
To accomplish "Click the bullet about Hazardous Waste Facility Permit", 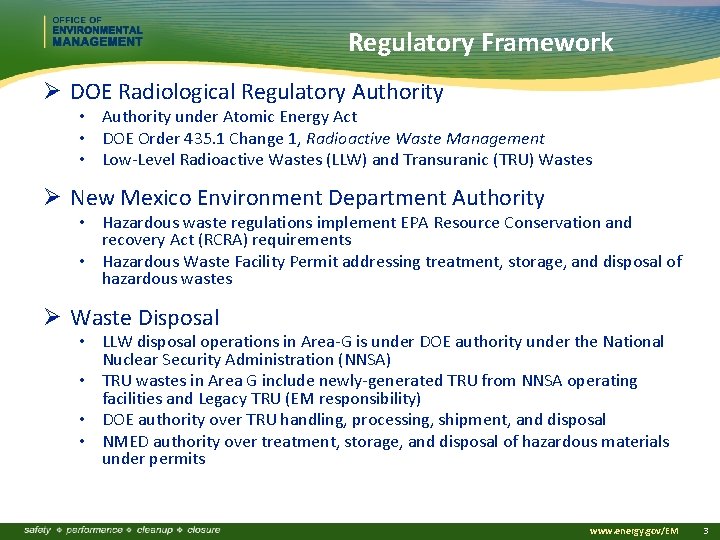I will tap(392, 270).
